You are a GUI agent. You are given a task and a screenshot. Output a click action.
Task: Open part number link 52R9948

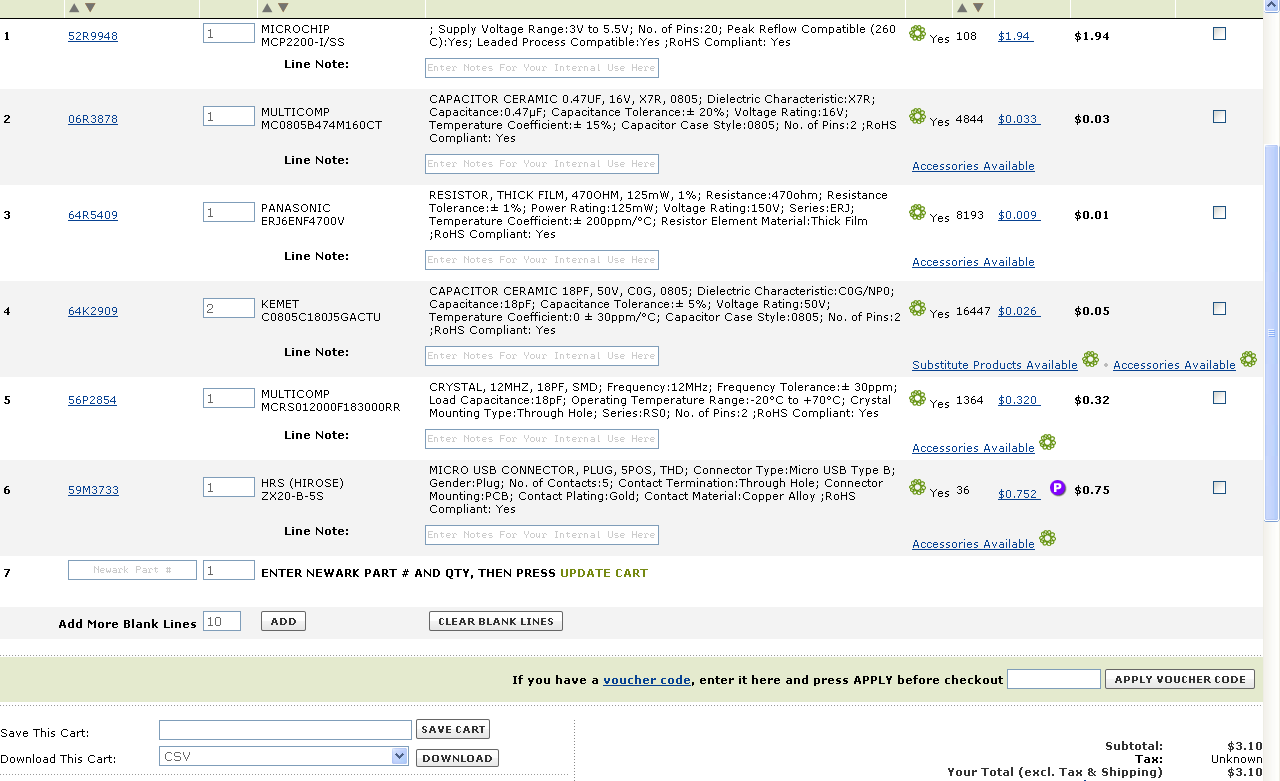pyautogui.click(x=93, y=36)
